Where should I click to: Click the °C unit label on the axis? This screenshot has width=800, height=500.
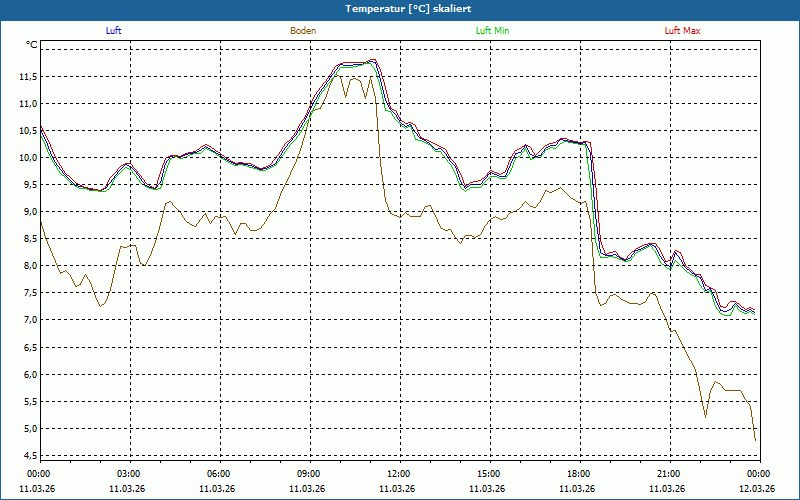click(31, 45)
